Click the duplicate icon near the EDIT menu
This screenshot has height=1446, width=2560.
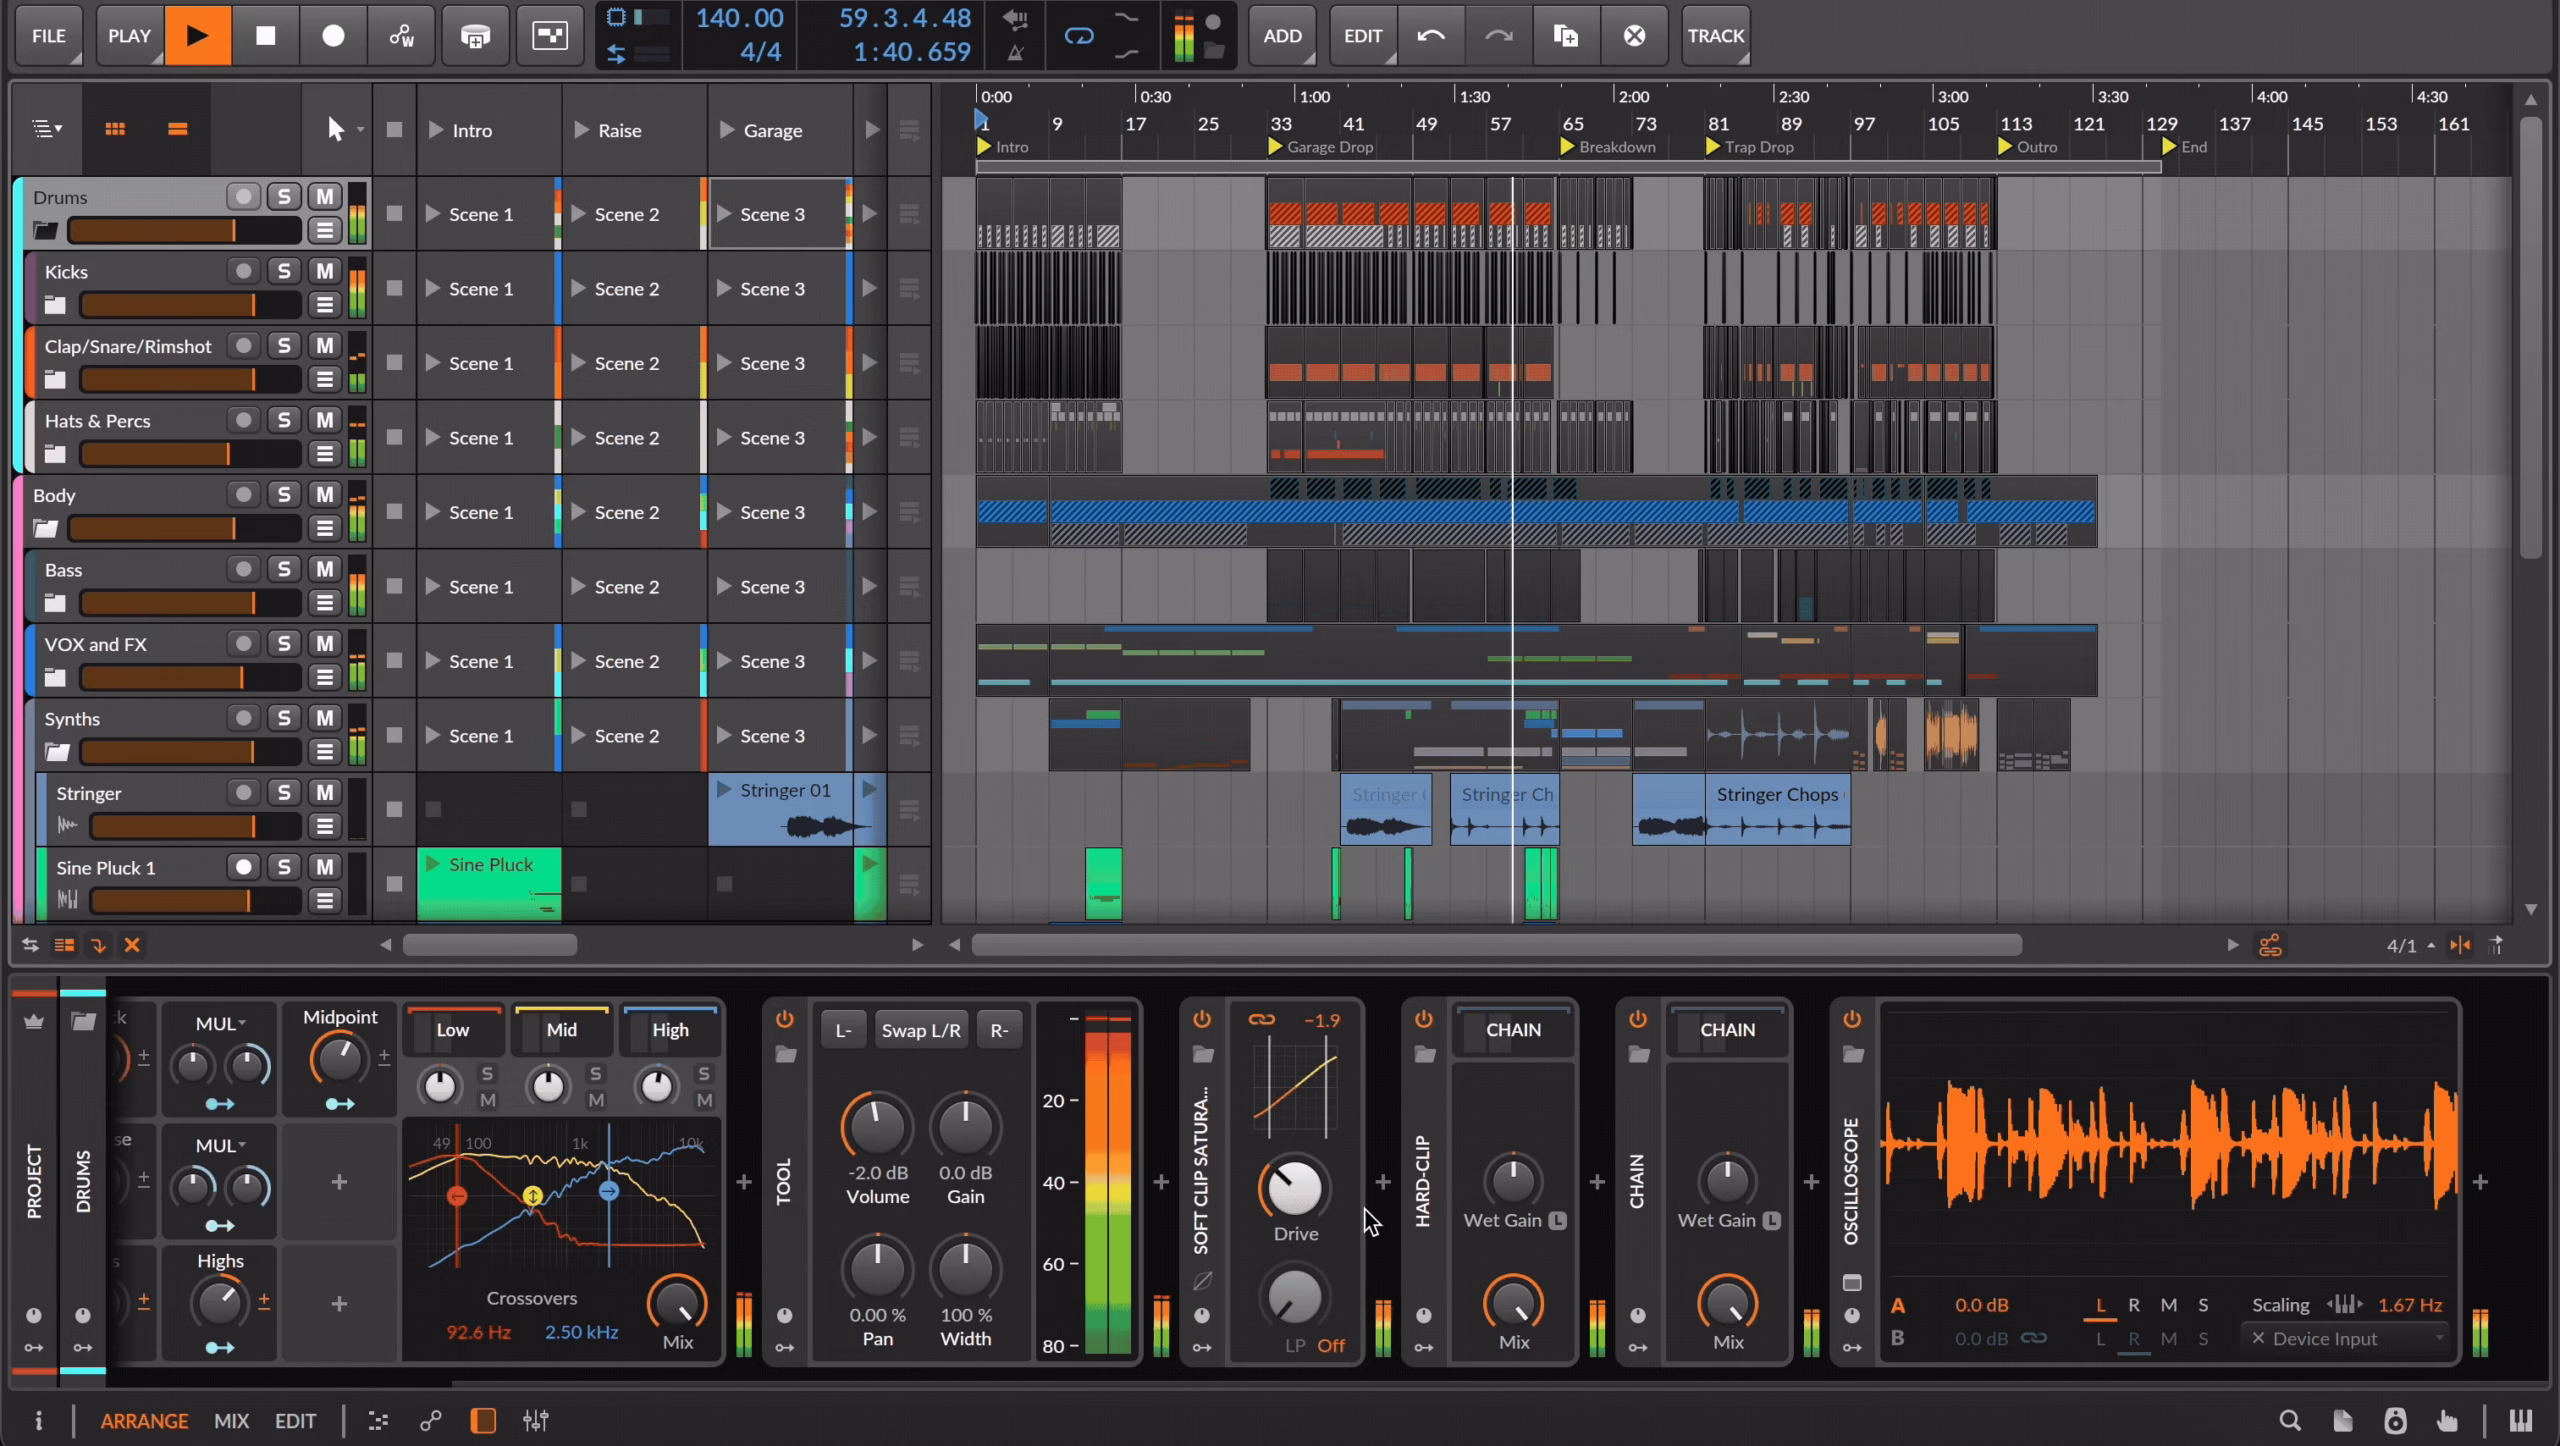pos(1565,35)
